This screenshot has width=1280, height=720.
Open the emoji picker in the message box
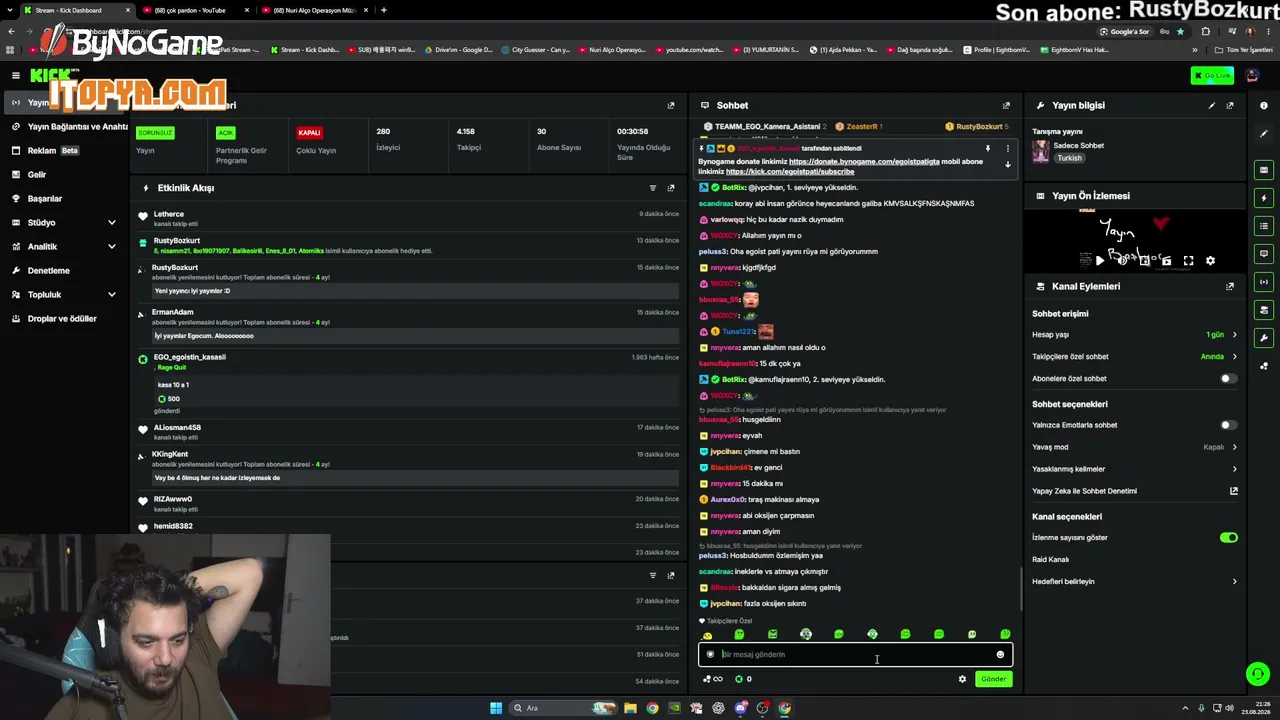(1000, 655)
